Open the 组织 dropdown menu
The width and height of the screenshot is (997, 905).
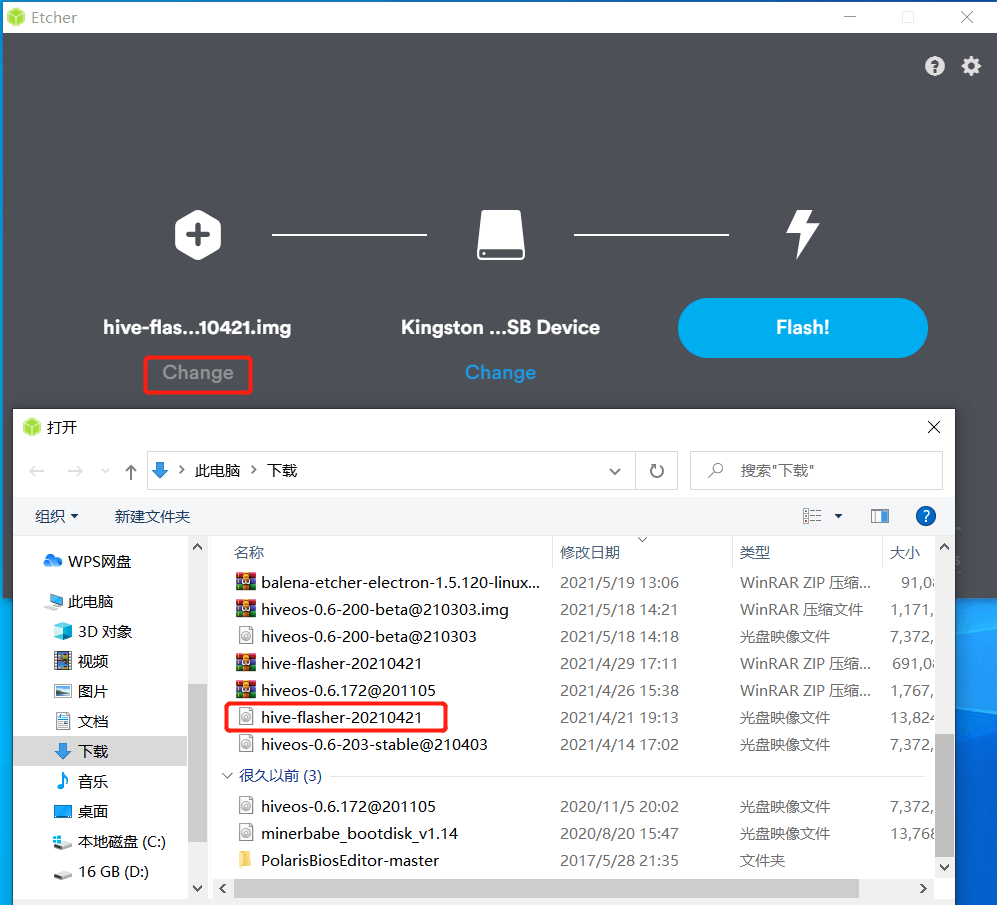point(57,516)
